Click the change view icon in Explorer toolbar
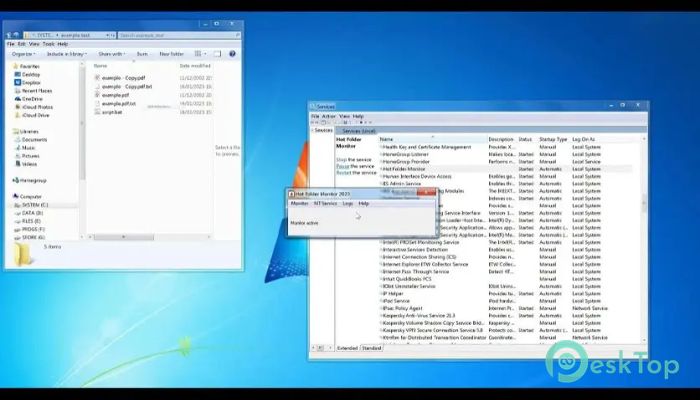This screenshot has width=700, height=400. pos(198,54)
